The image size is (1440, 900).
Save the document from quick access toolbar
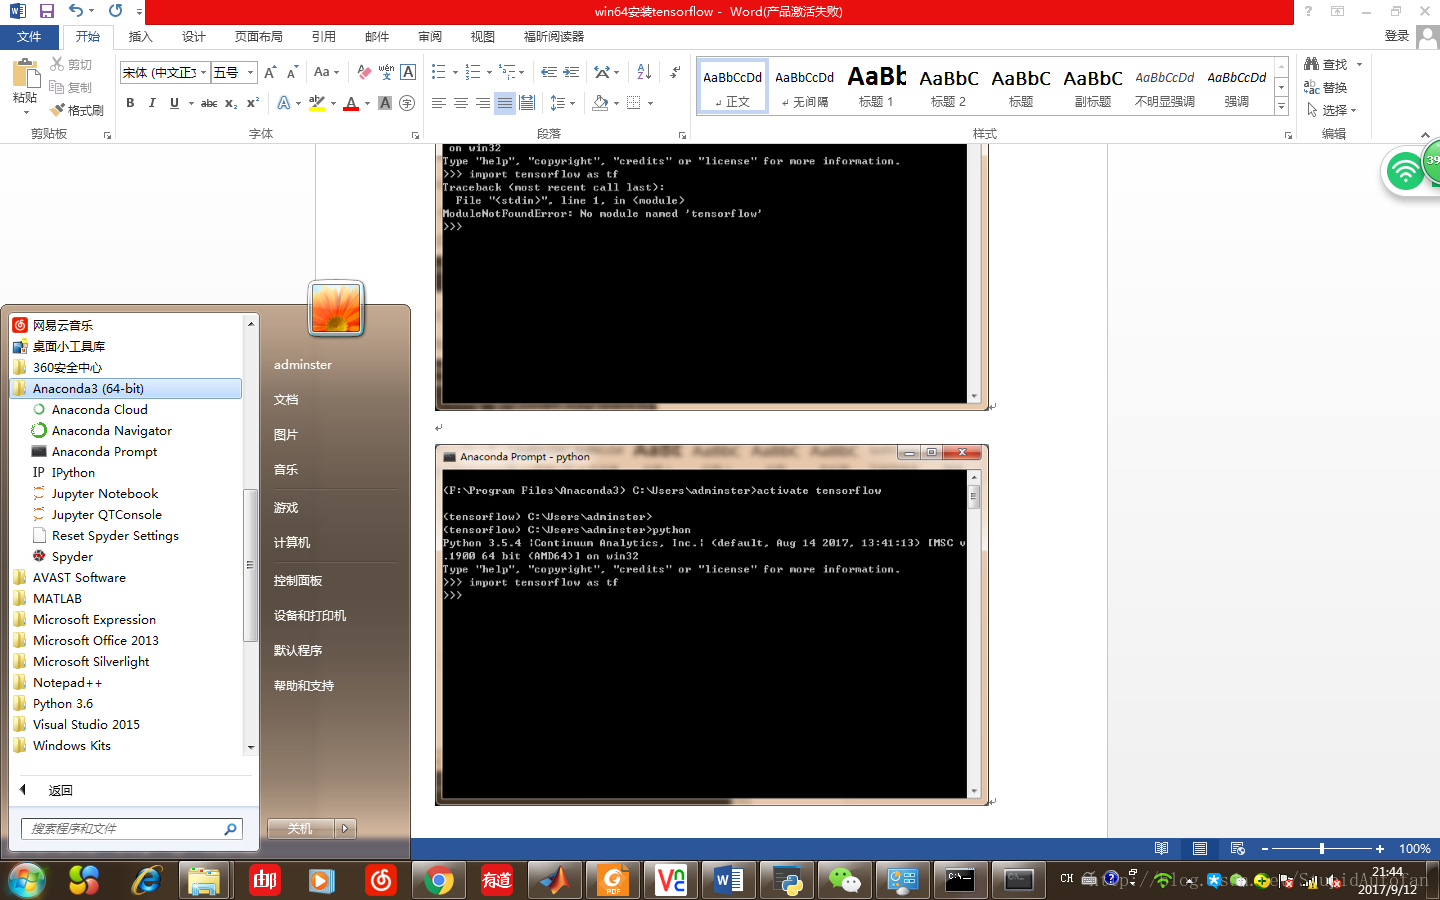(x=47, y=11)
